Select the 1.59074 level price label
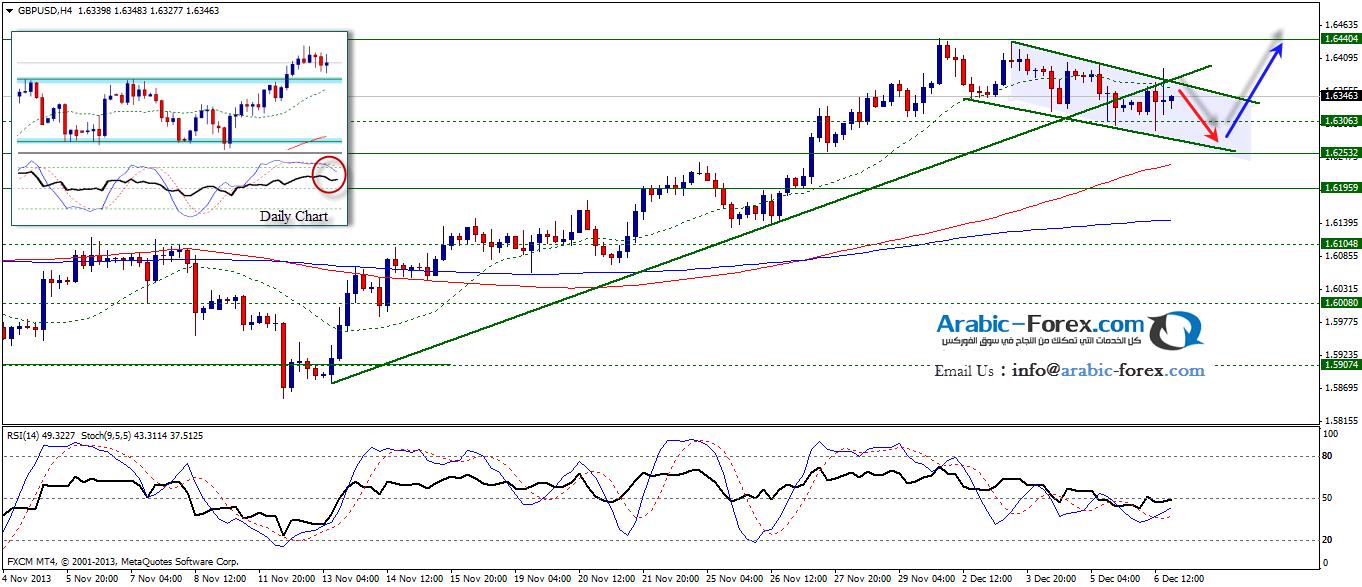The image size is (1362, 587). [1339, 365]
